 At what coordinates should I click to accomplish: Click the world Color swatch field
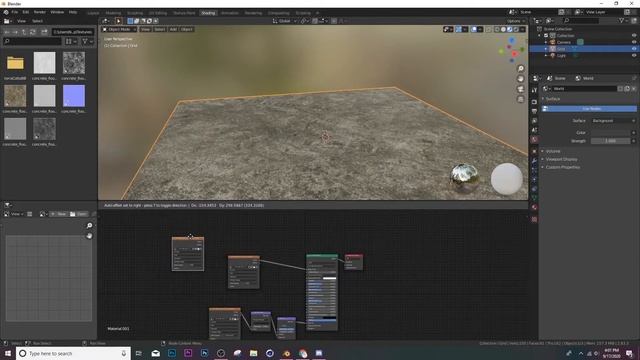(x=610, y=133)
